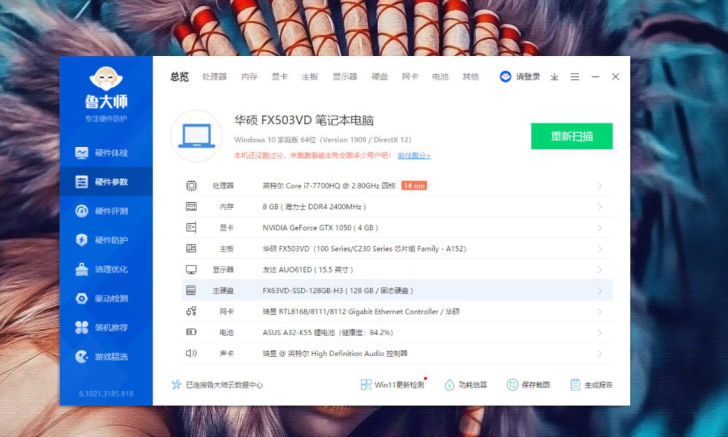728x437 pixels.
Task: Switch to the 主板 tab
Action: click(x=310, y=77)
